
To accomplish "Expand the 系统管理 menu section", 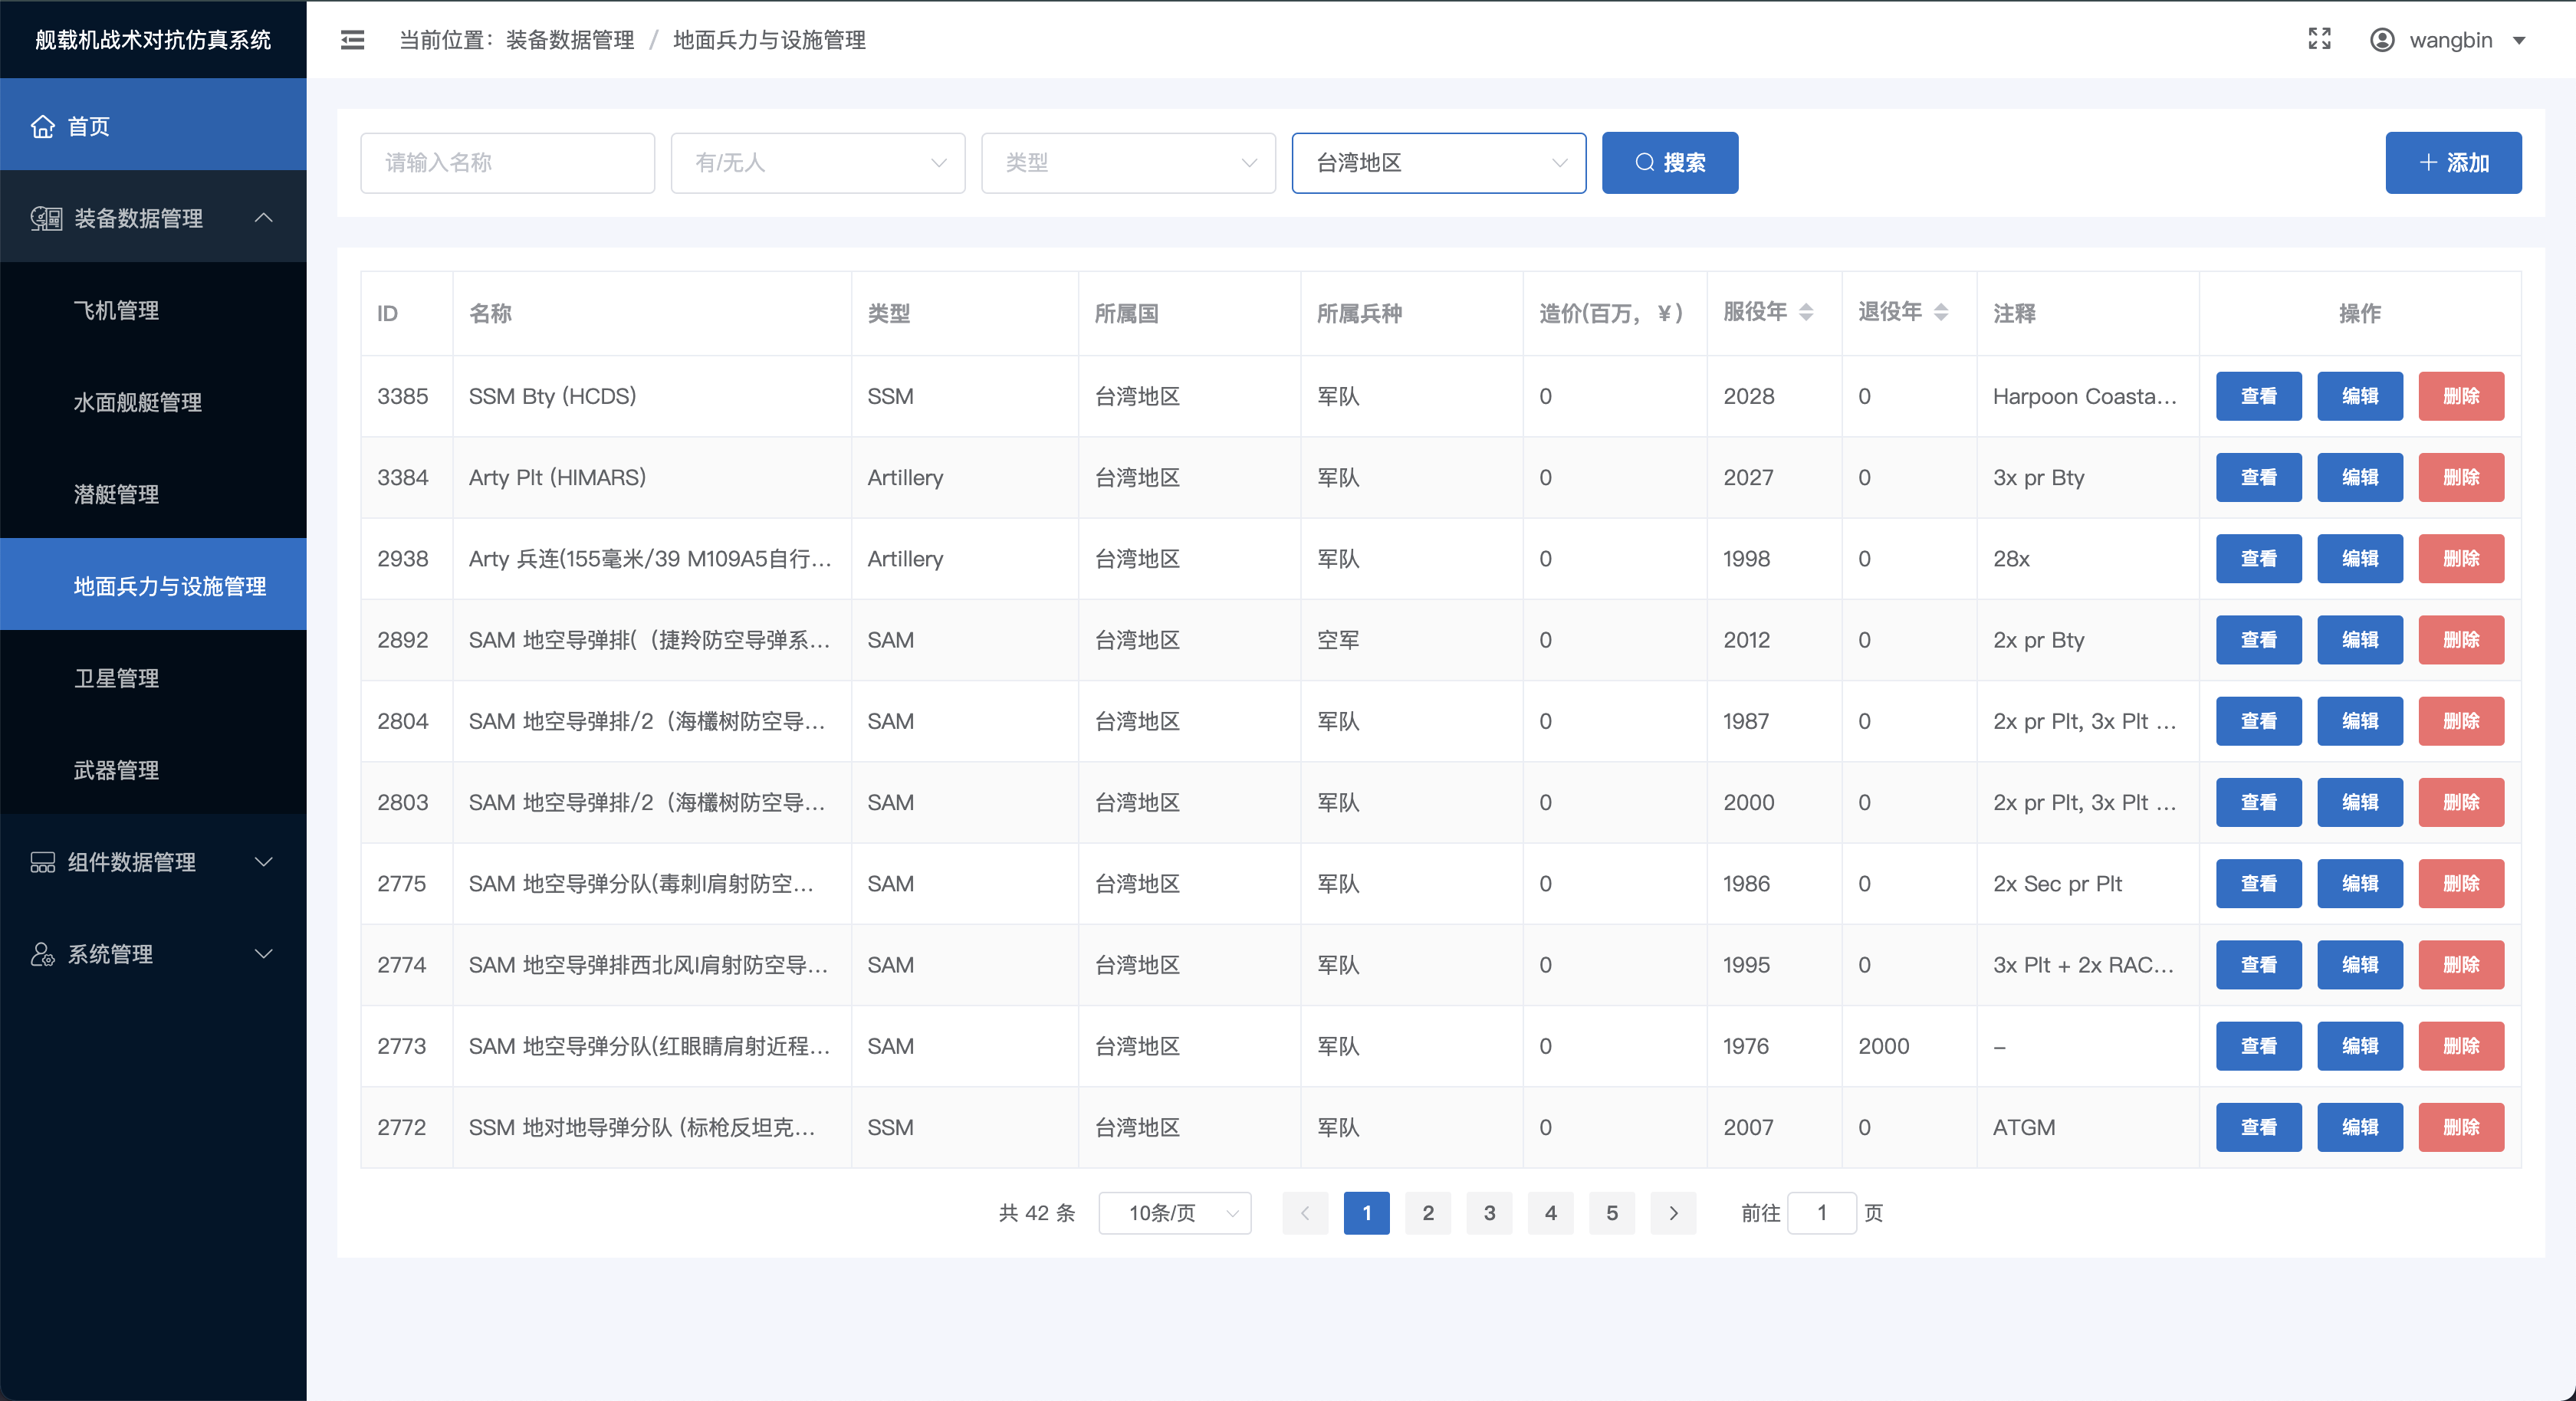I will 264,954.
